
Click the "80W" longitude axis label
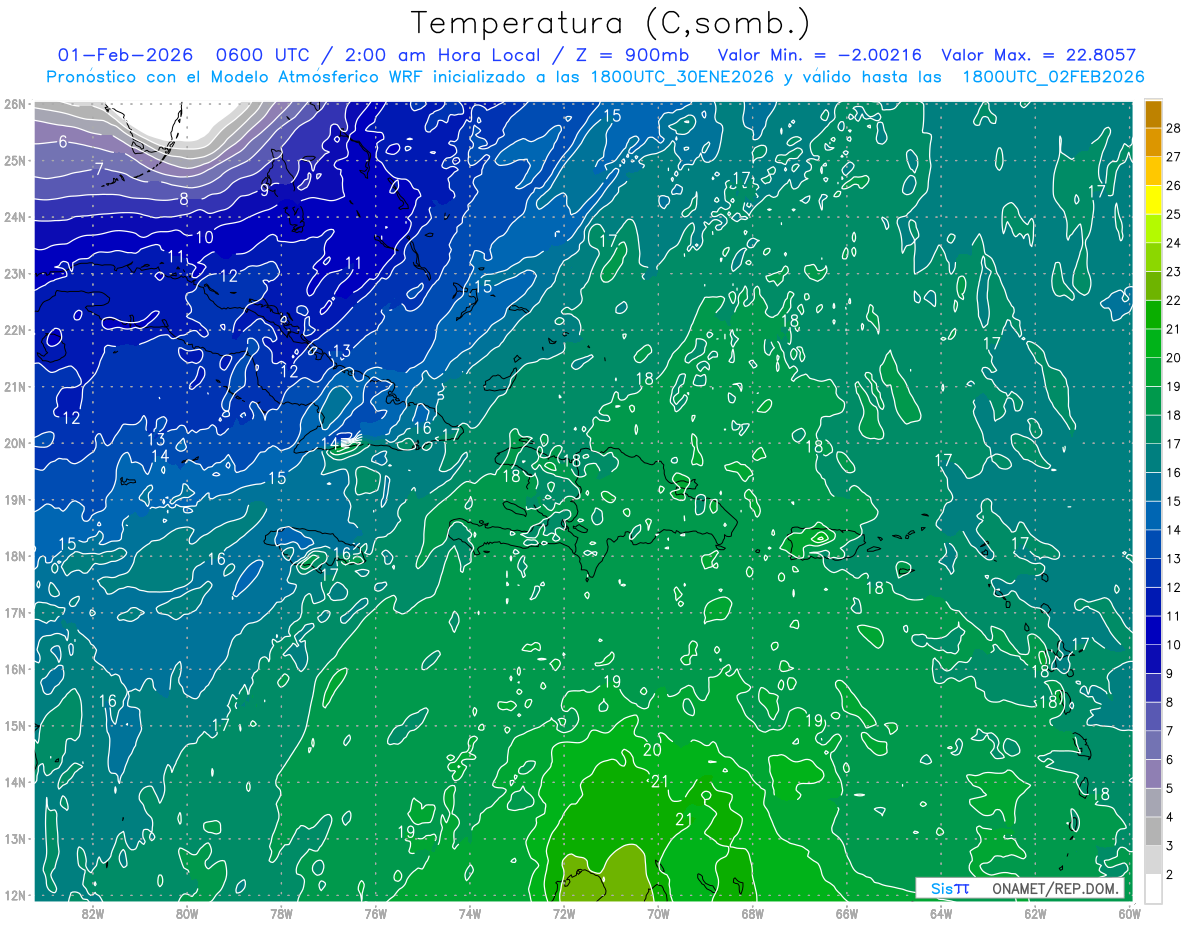[x=187, y=912]
